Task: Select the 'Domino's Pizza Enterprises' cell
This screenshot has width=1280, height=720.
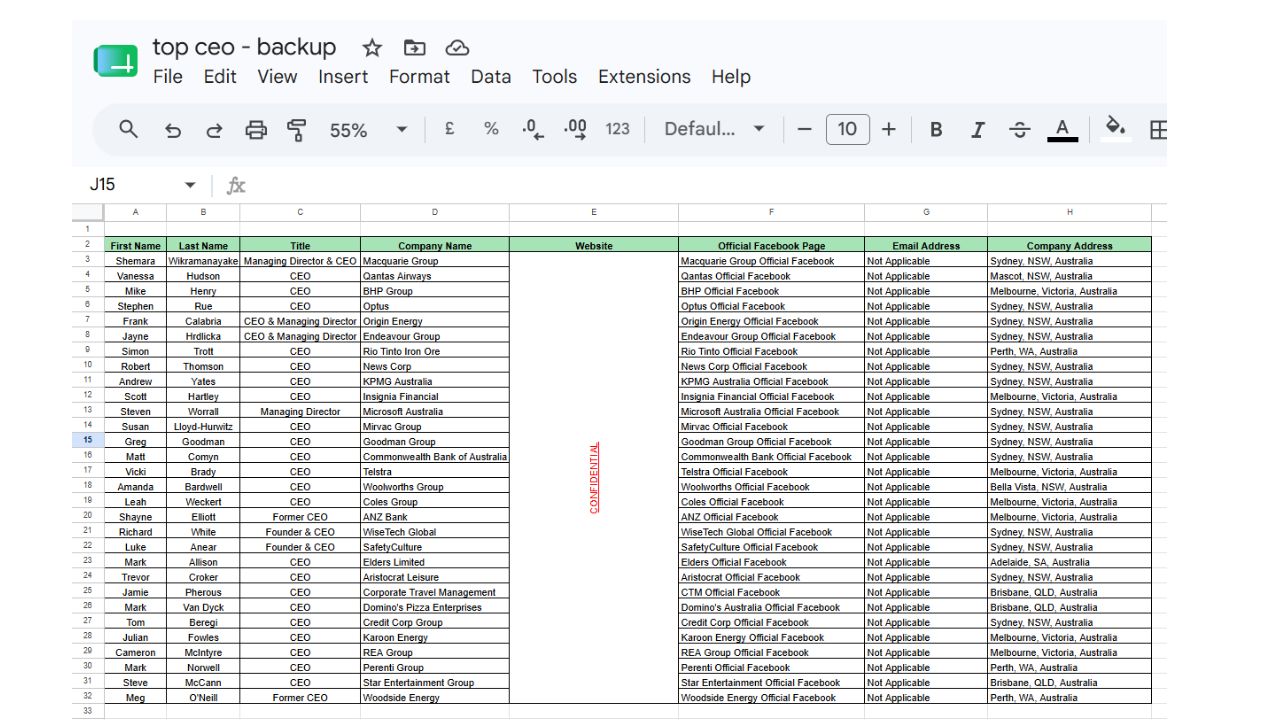Action: [x=435, y=607]
